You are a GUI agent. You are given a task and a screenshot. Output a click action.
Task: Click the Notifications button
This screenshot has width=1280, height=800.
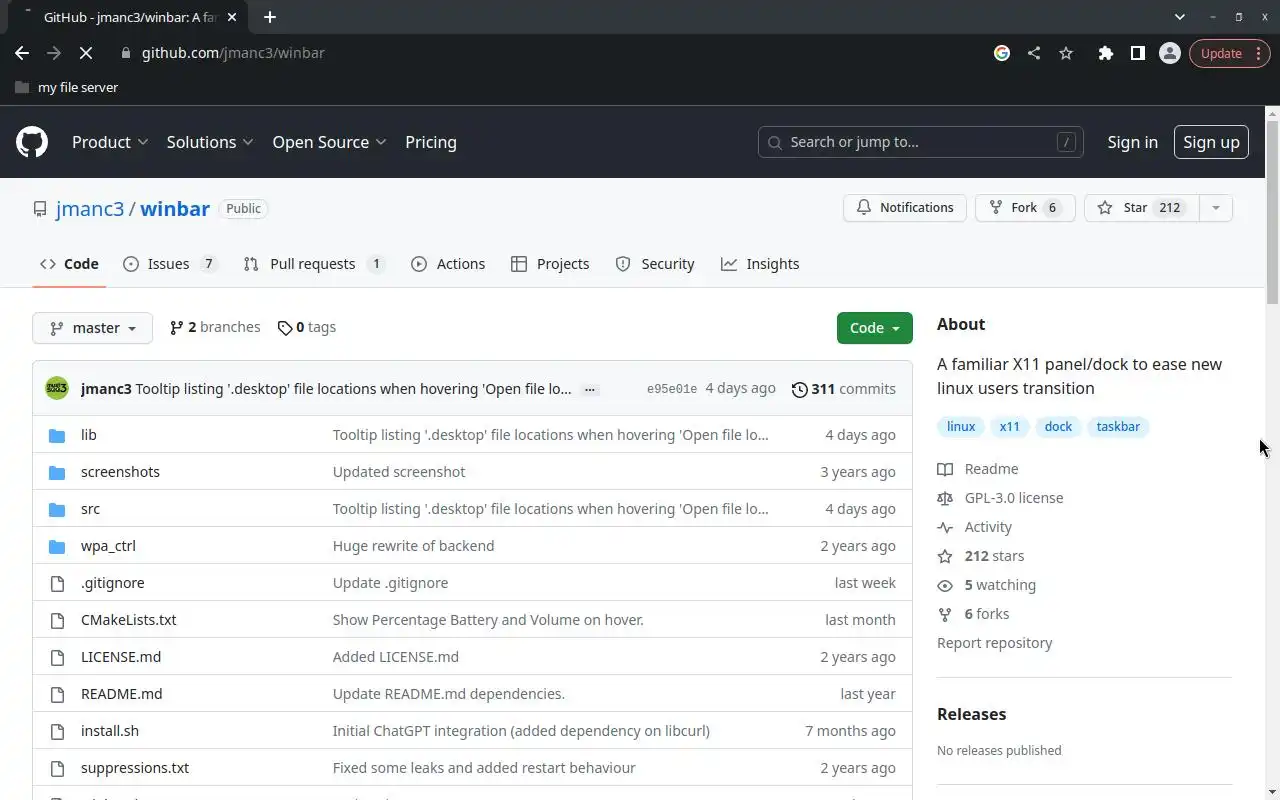(x=905, y=208)
